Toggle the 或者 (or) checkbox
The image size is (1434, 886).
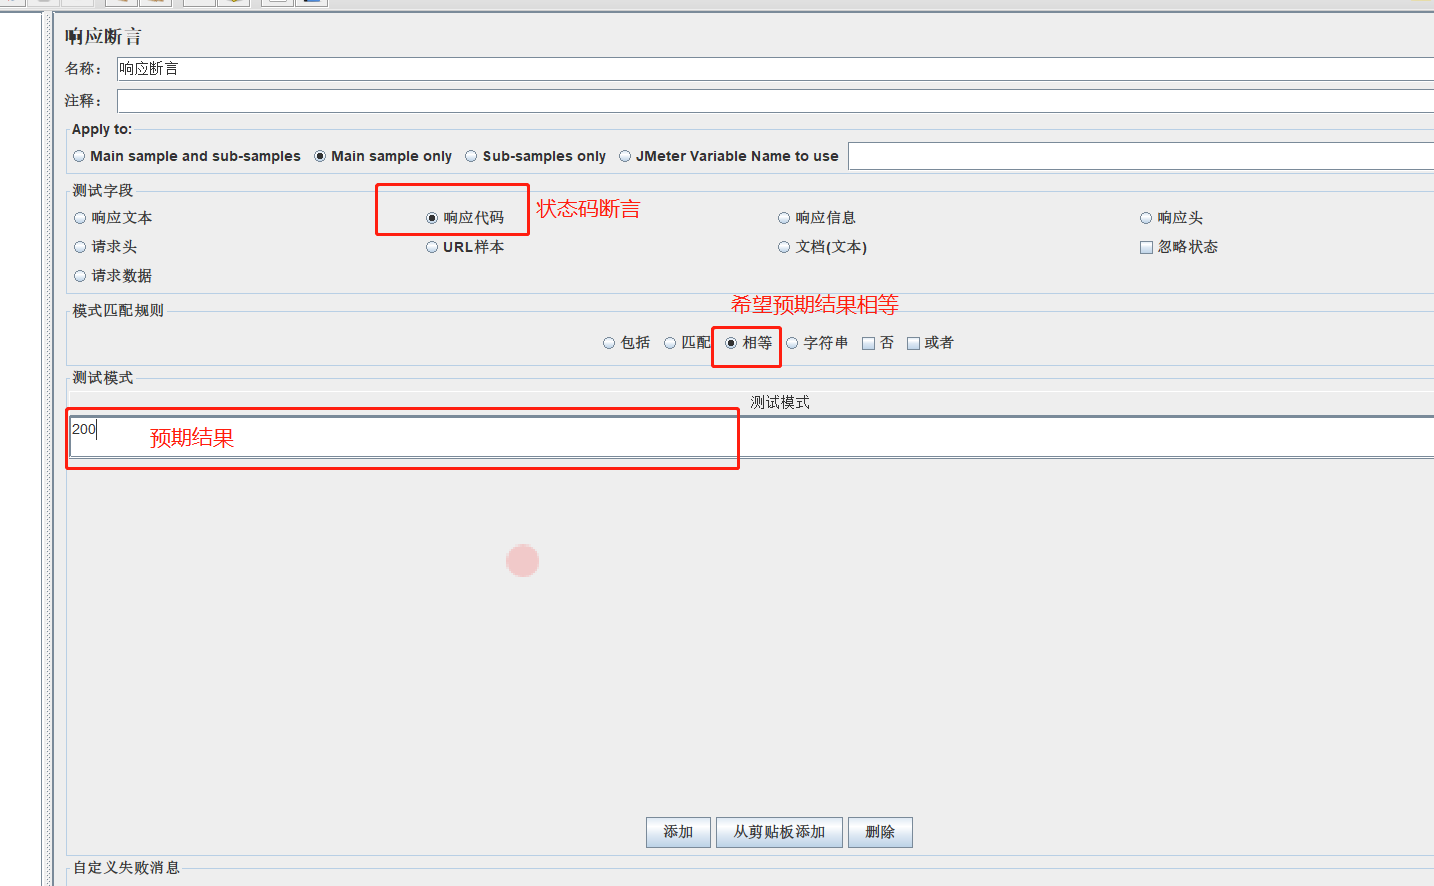930,343
